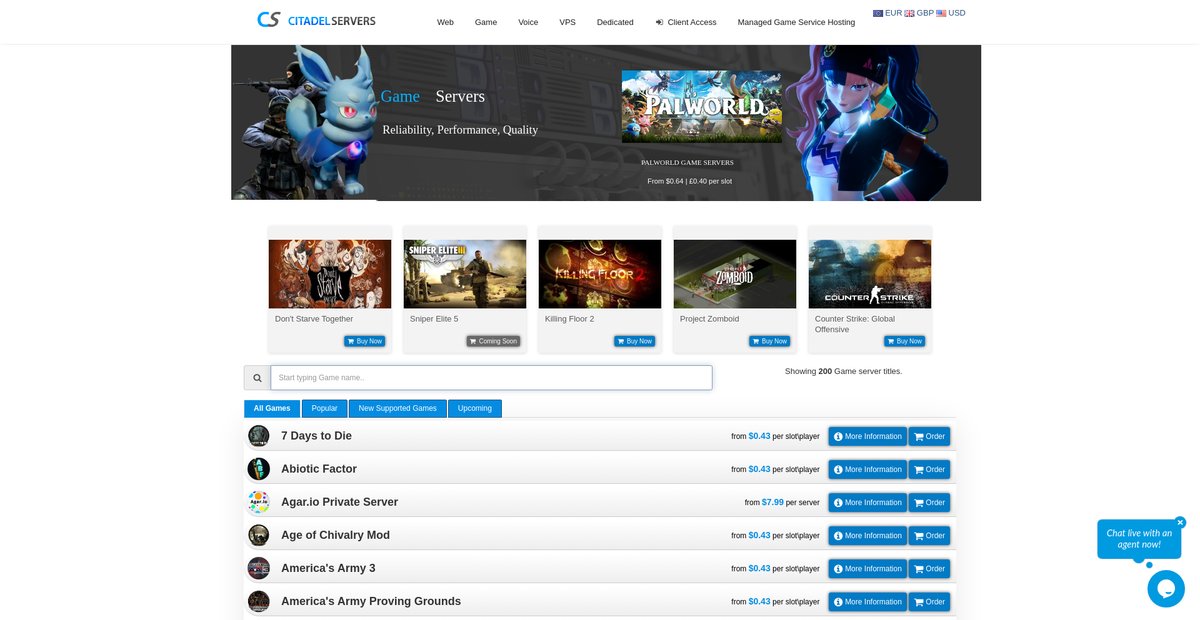The width and height of the screenshot is (1200, 620).
Task: Order Agar.io Private Server
Action: (x=930, y=502)
